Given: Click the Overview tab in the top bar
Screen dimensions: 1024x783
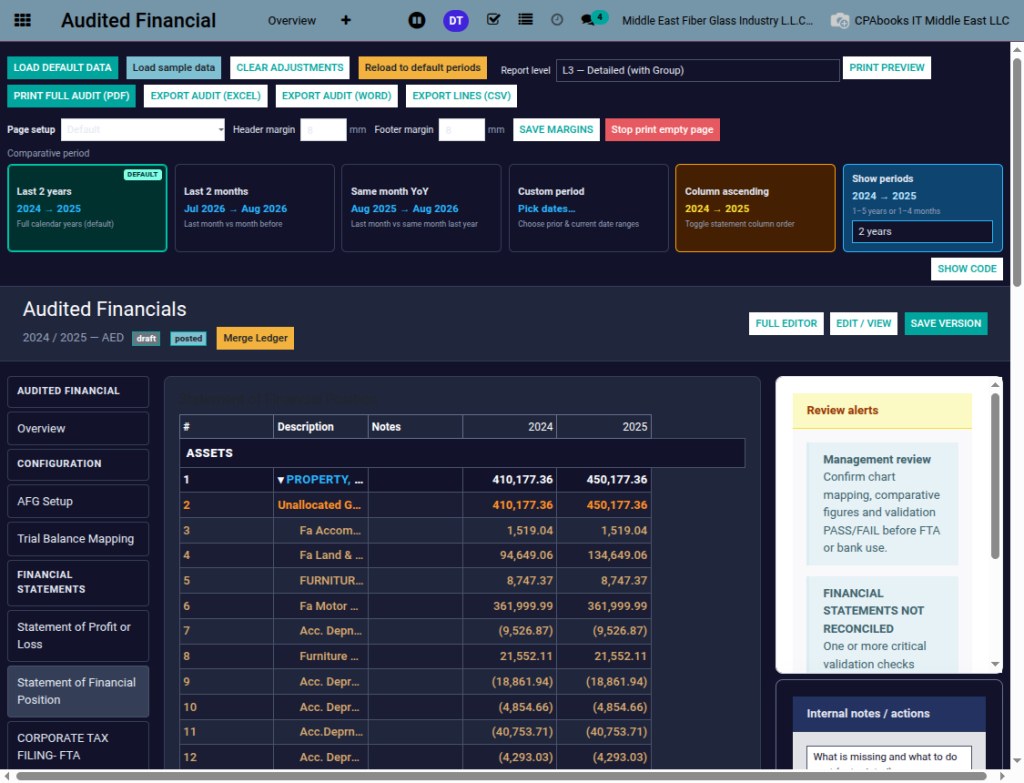Looking at the screenshot, I should (291, 20).
